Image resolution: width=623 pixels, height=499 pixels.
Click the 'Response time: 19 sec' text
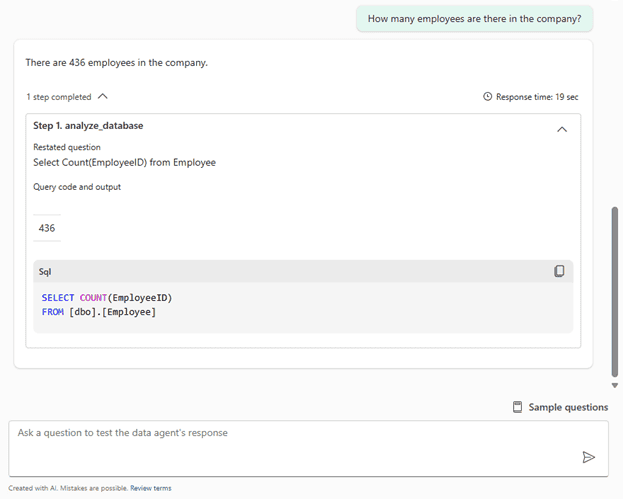pos(537,97)
